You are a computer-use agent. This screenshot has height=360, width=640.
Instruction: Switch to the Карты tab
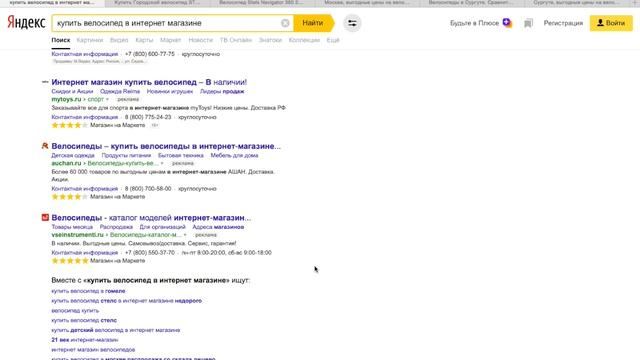click(x=144, y=40)
